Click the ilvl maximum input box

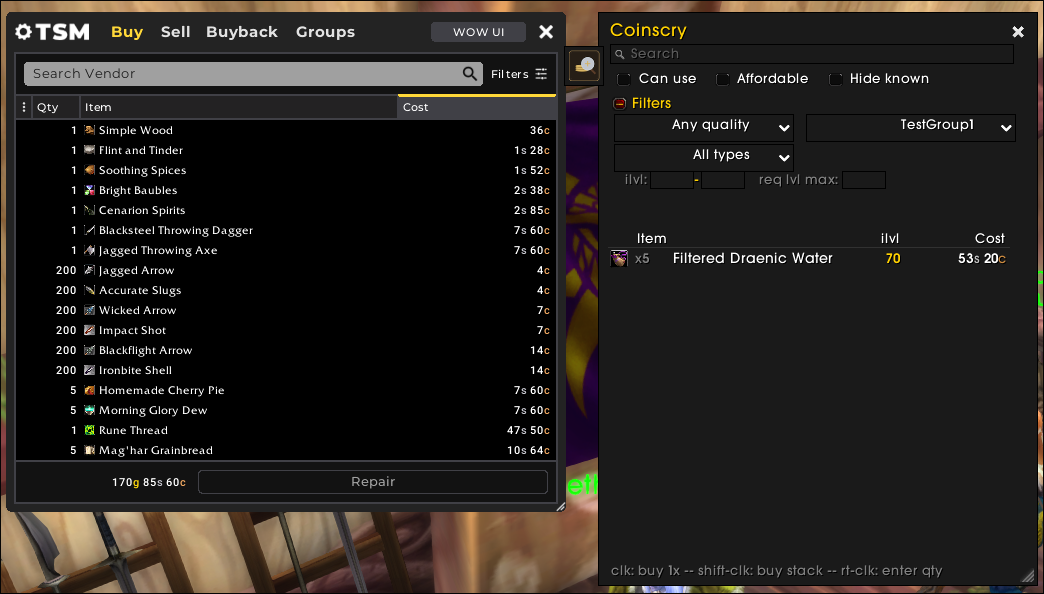coord(722,180)
